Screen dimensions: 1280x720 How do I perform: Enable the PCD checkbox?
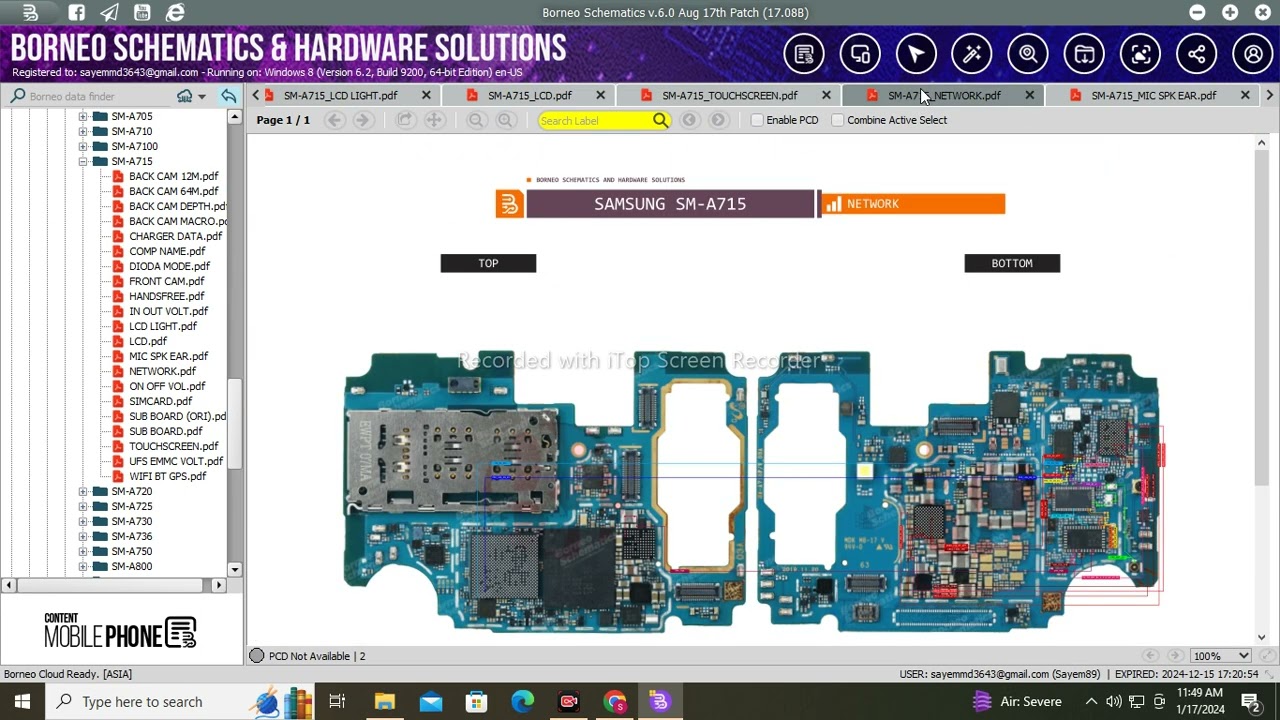pyautogui.click(x=757, y=120)
